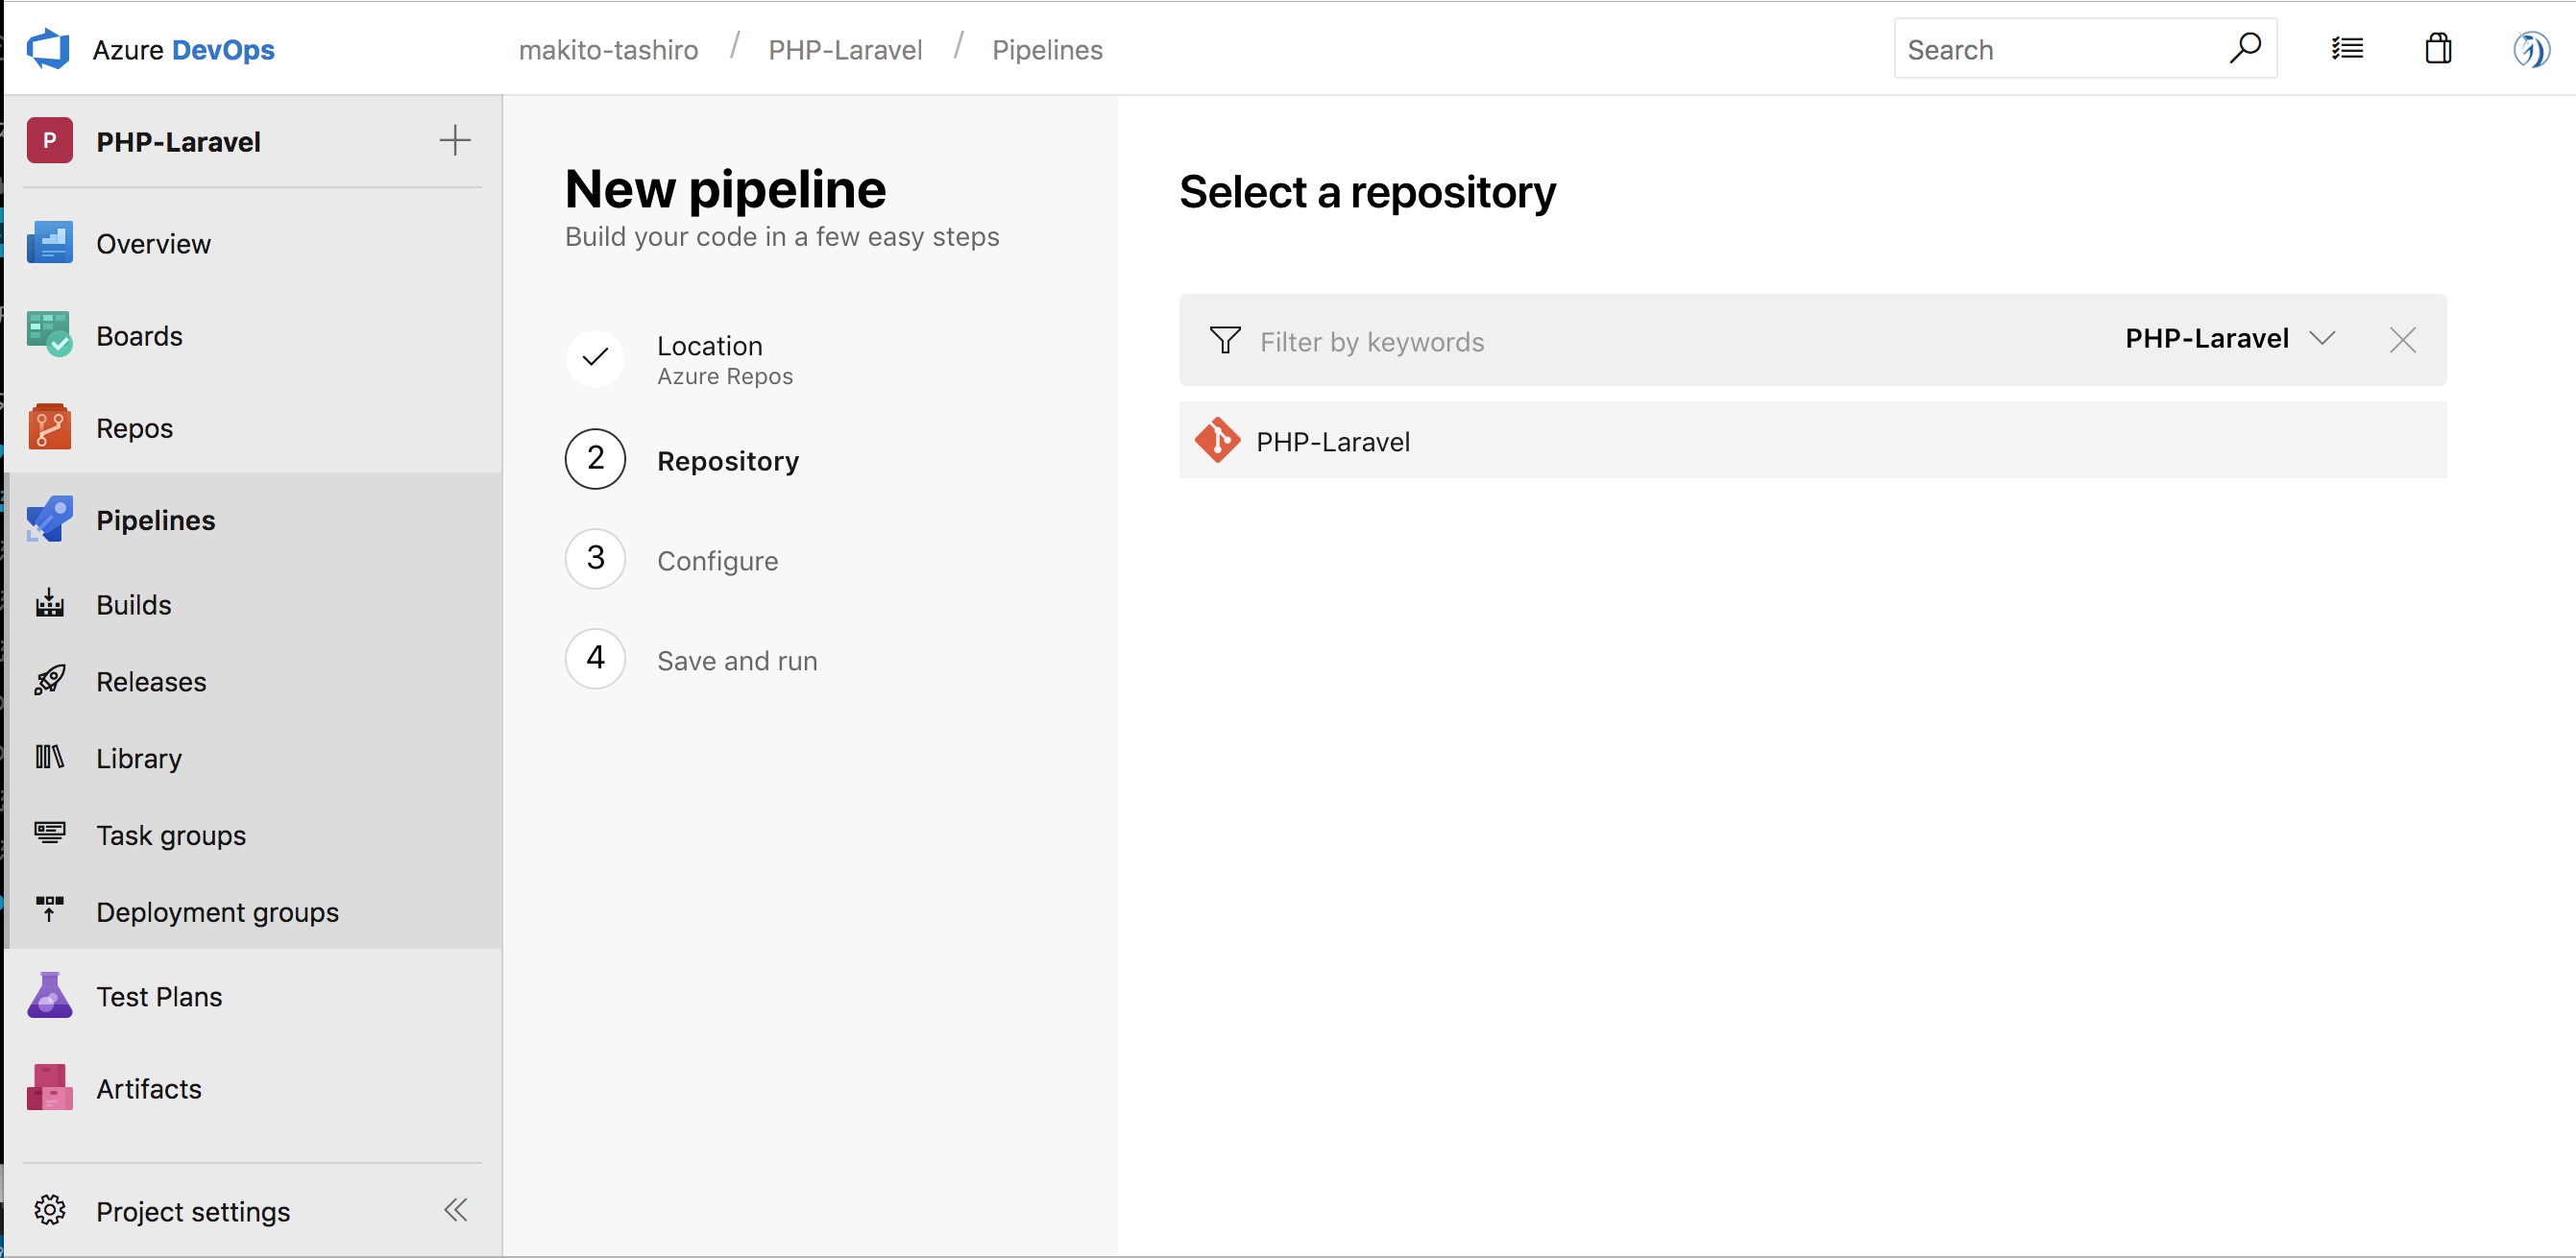This screenshot has width=2576, height=1258.
Task: Click the Pipelines rocket icon
Action: click(49, 519)
